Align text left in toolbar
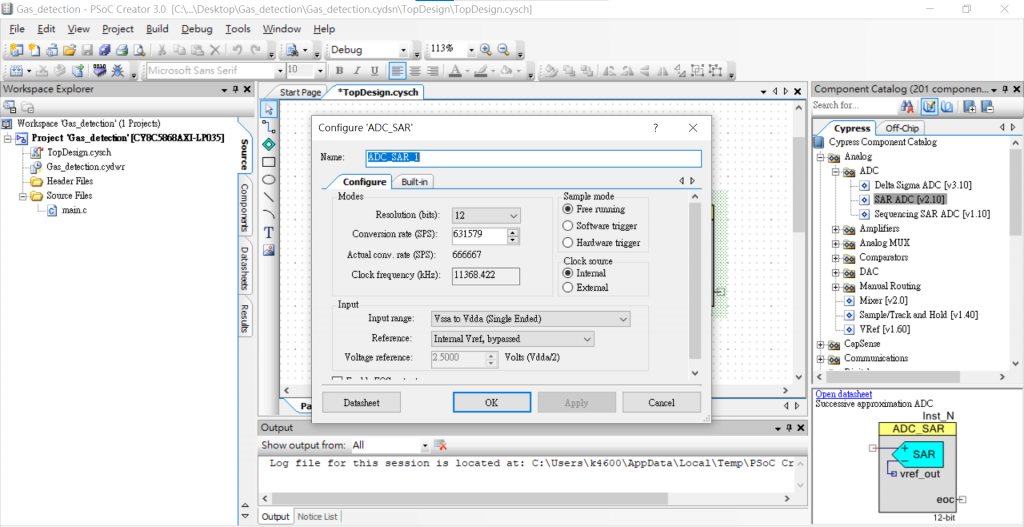Viewport: 1024px width, 527px height. [397, 71]
